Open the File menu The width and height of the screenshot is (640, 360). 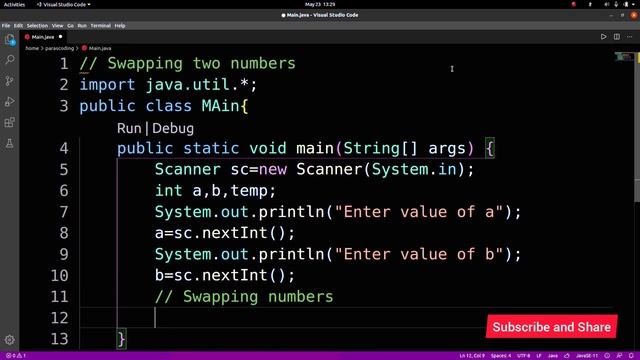pos(6,26)
